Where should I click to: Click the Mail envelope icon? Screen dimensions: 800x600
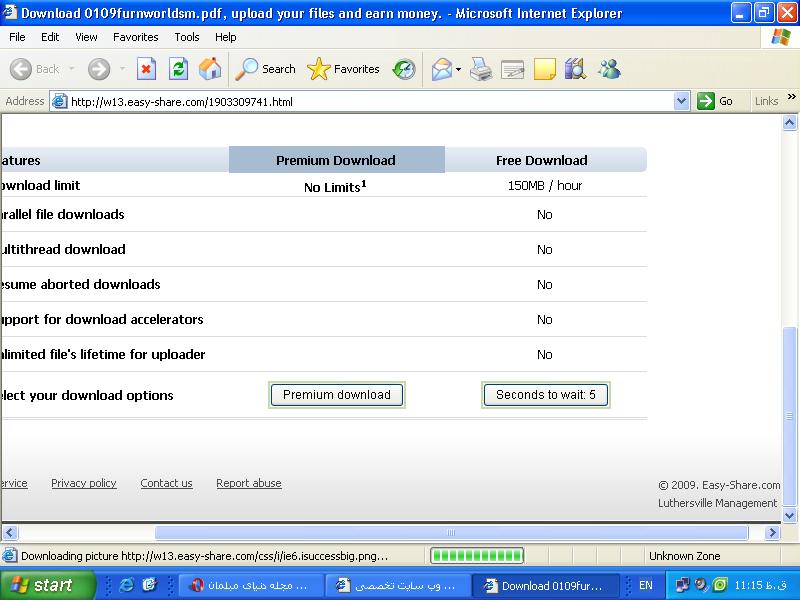click(442, 69)
